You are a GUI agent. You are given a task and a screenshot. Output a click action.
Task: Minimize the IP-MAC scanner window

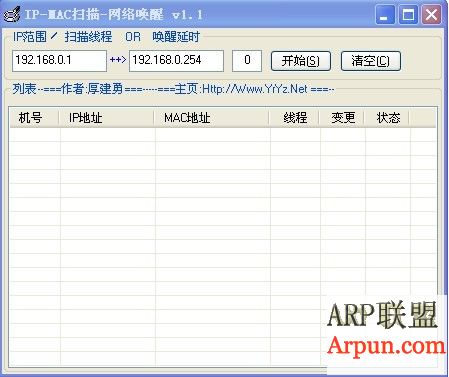pos(385,15)
